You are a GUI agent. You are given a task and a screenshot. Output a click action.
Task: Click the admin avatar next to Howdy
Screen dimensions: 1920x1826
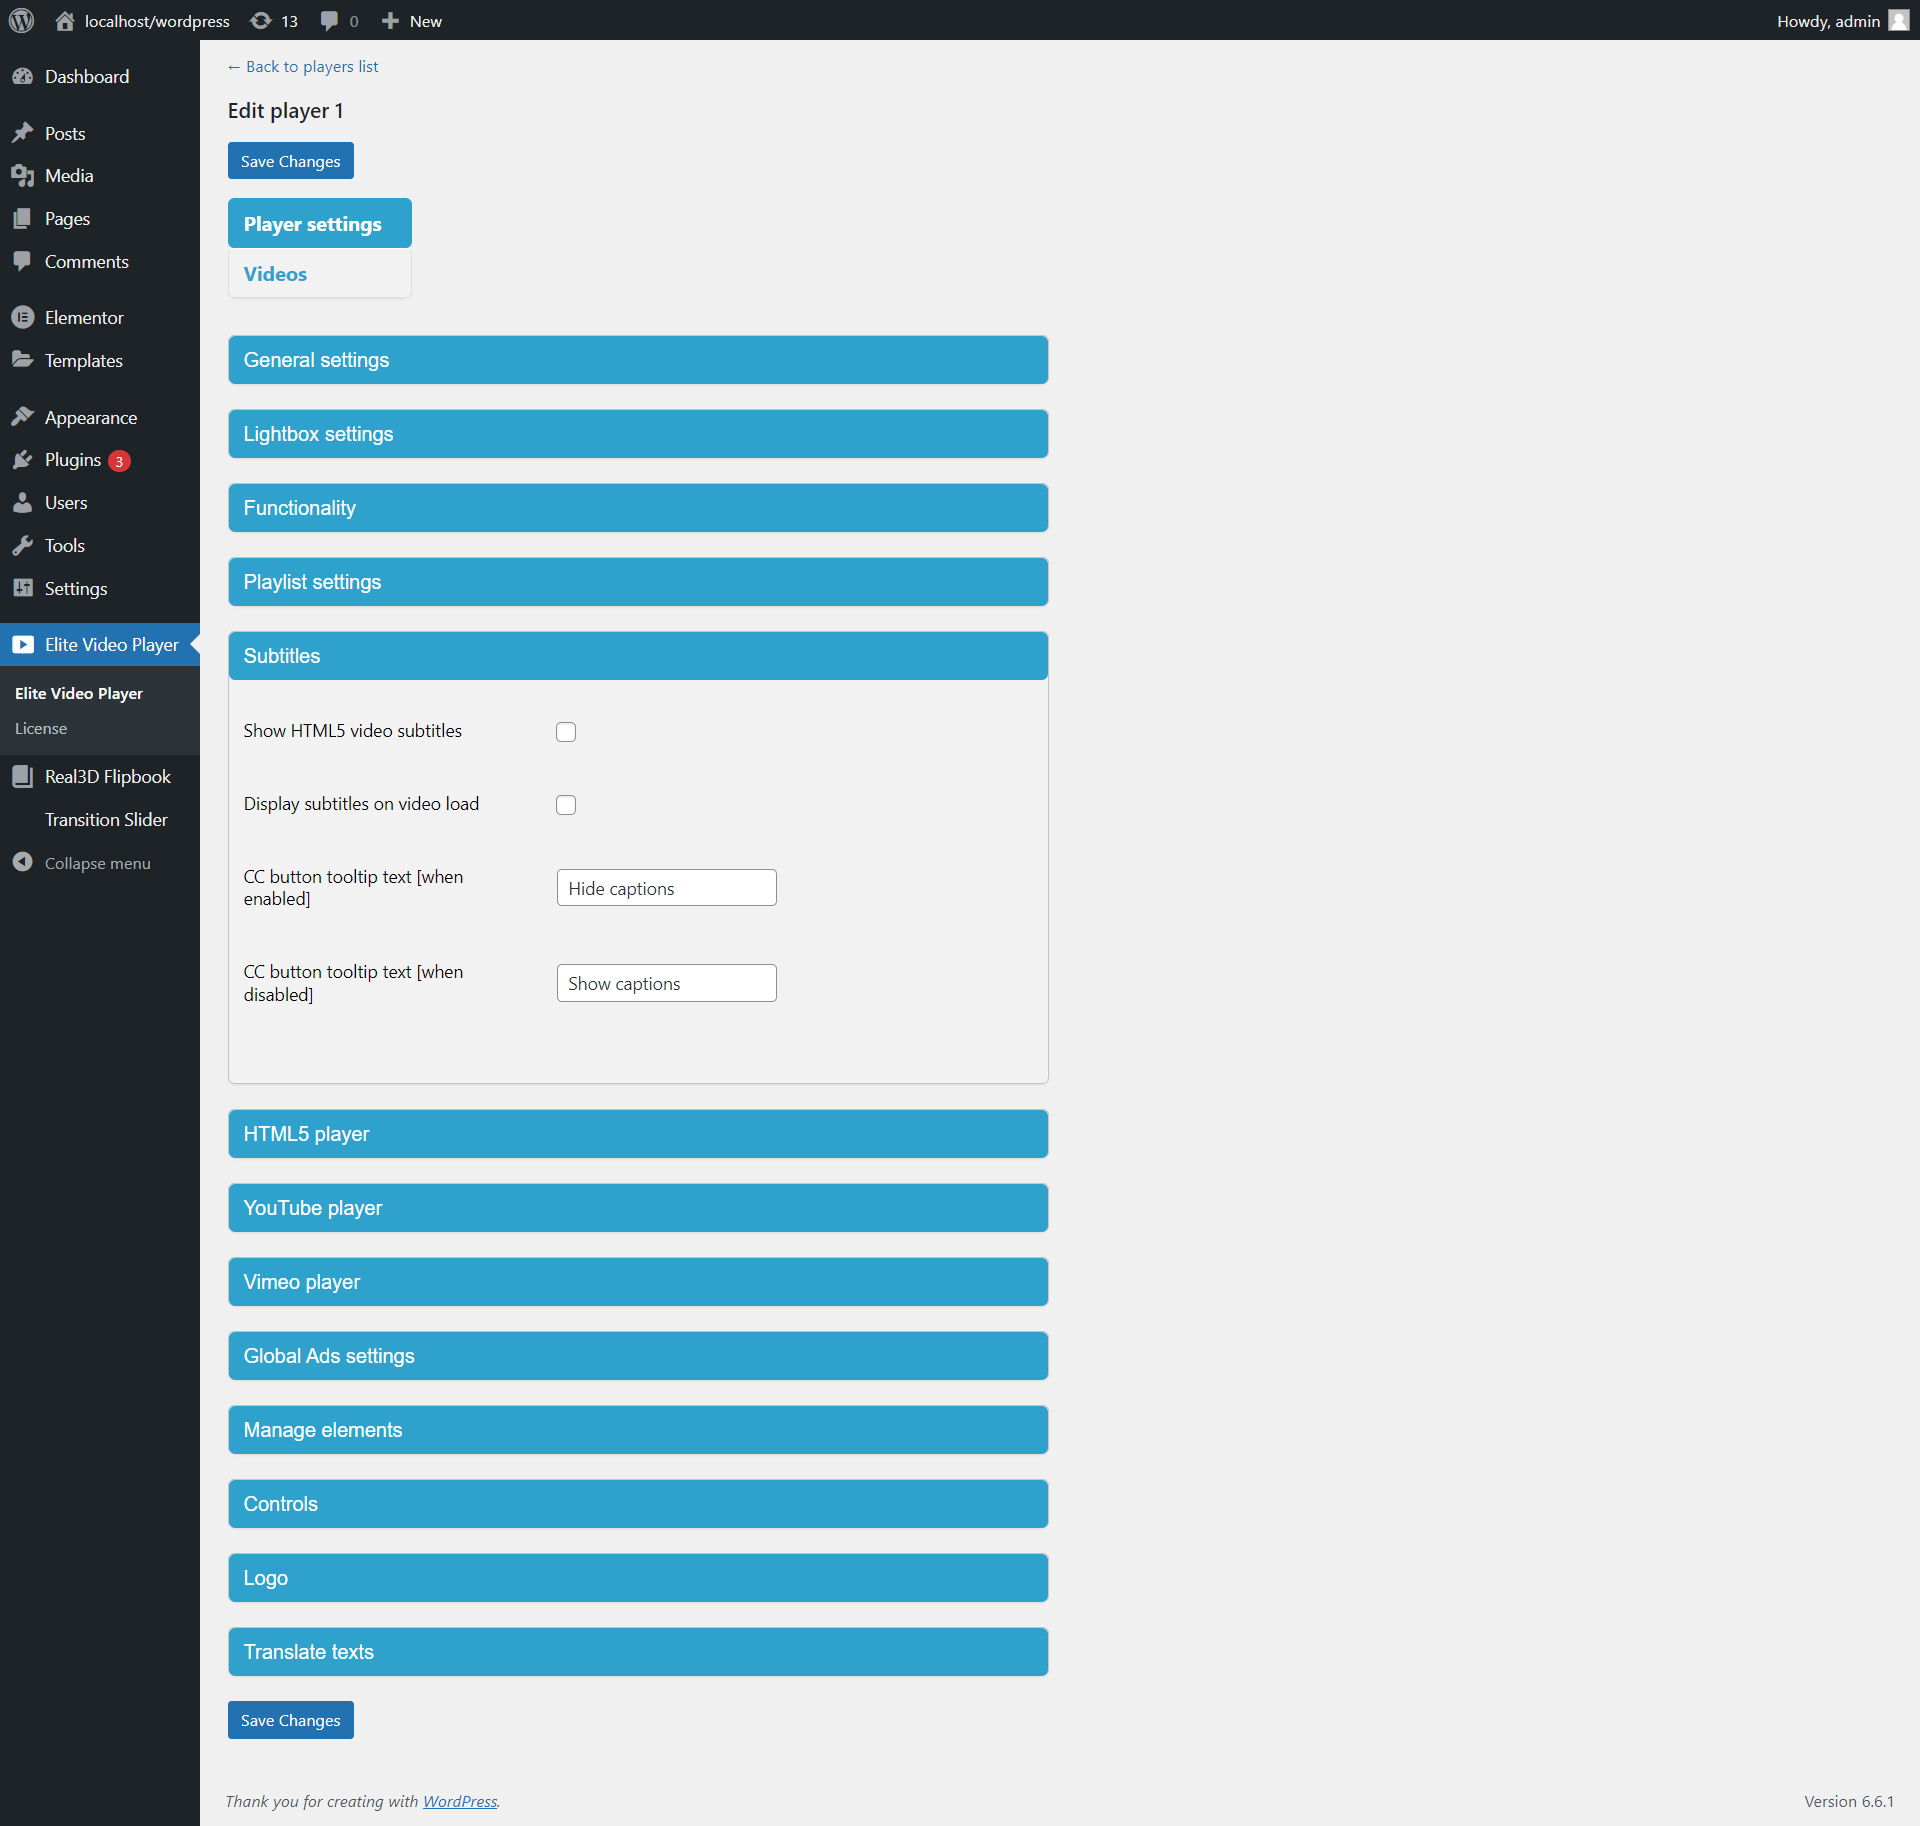pyautogui.click(x=1898, y=20)
